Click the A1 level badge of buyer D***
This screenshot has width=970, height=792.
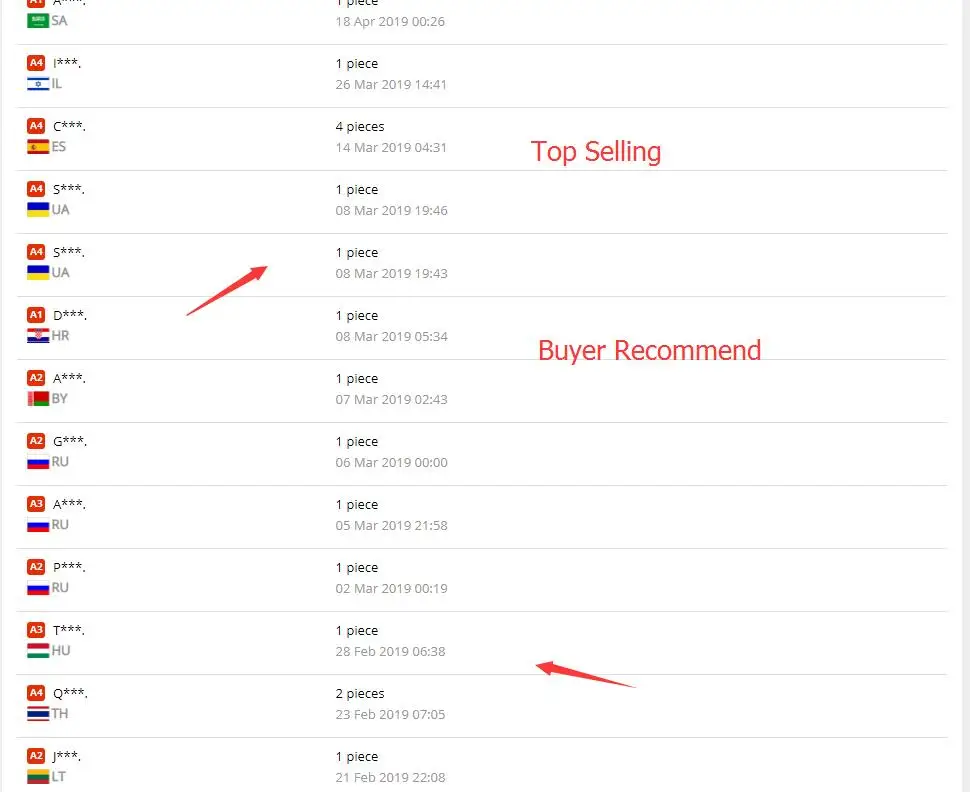point(36,315)
